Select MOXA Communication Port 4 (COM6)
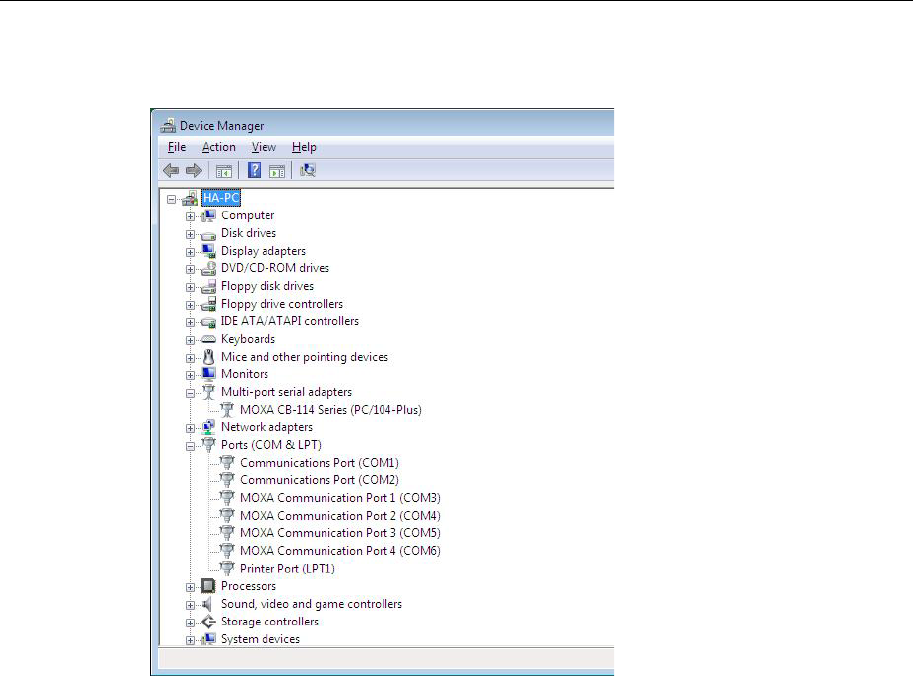The image size is (913, 676). point(340,551)
